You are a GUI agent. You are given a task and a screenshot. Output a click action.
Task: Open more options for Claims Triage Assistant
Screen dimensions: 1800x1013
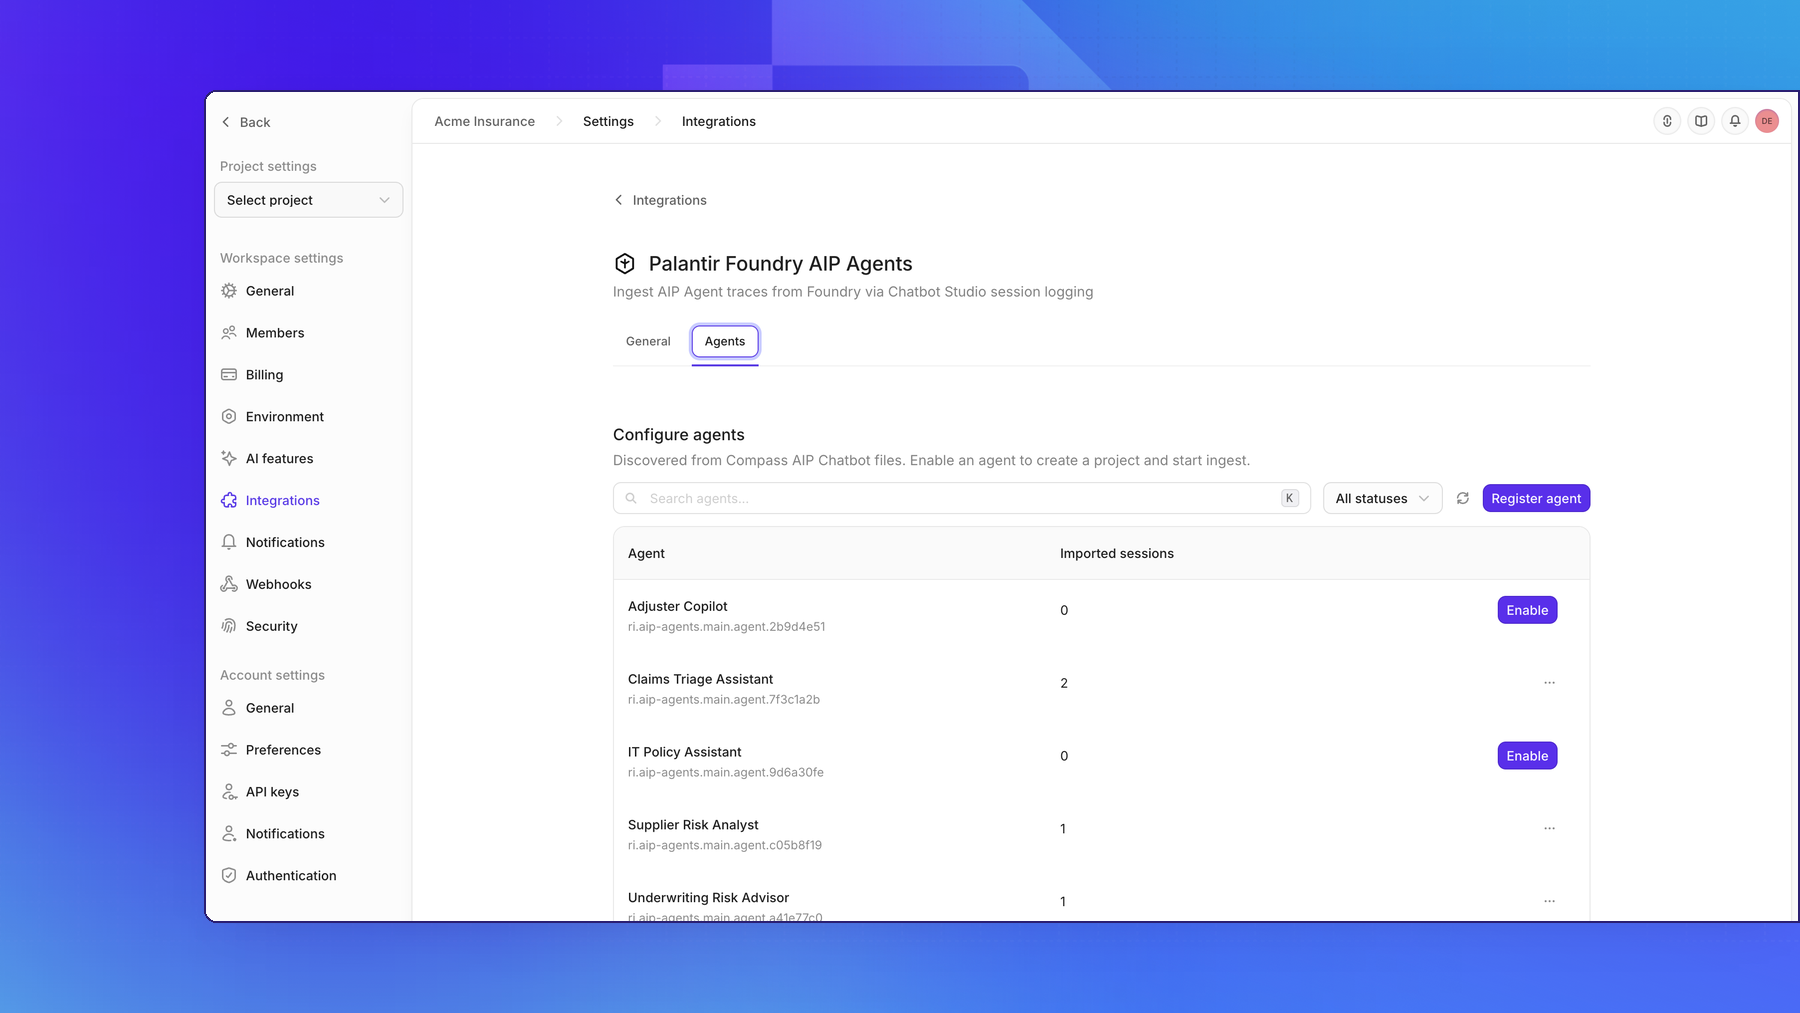click(1549, 683)
